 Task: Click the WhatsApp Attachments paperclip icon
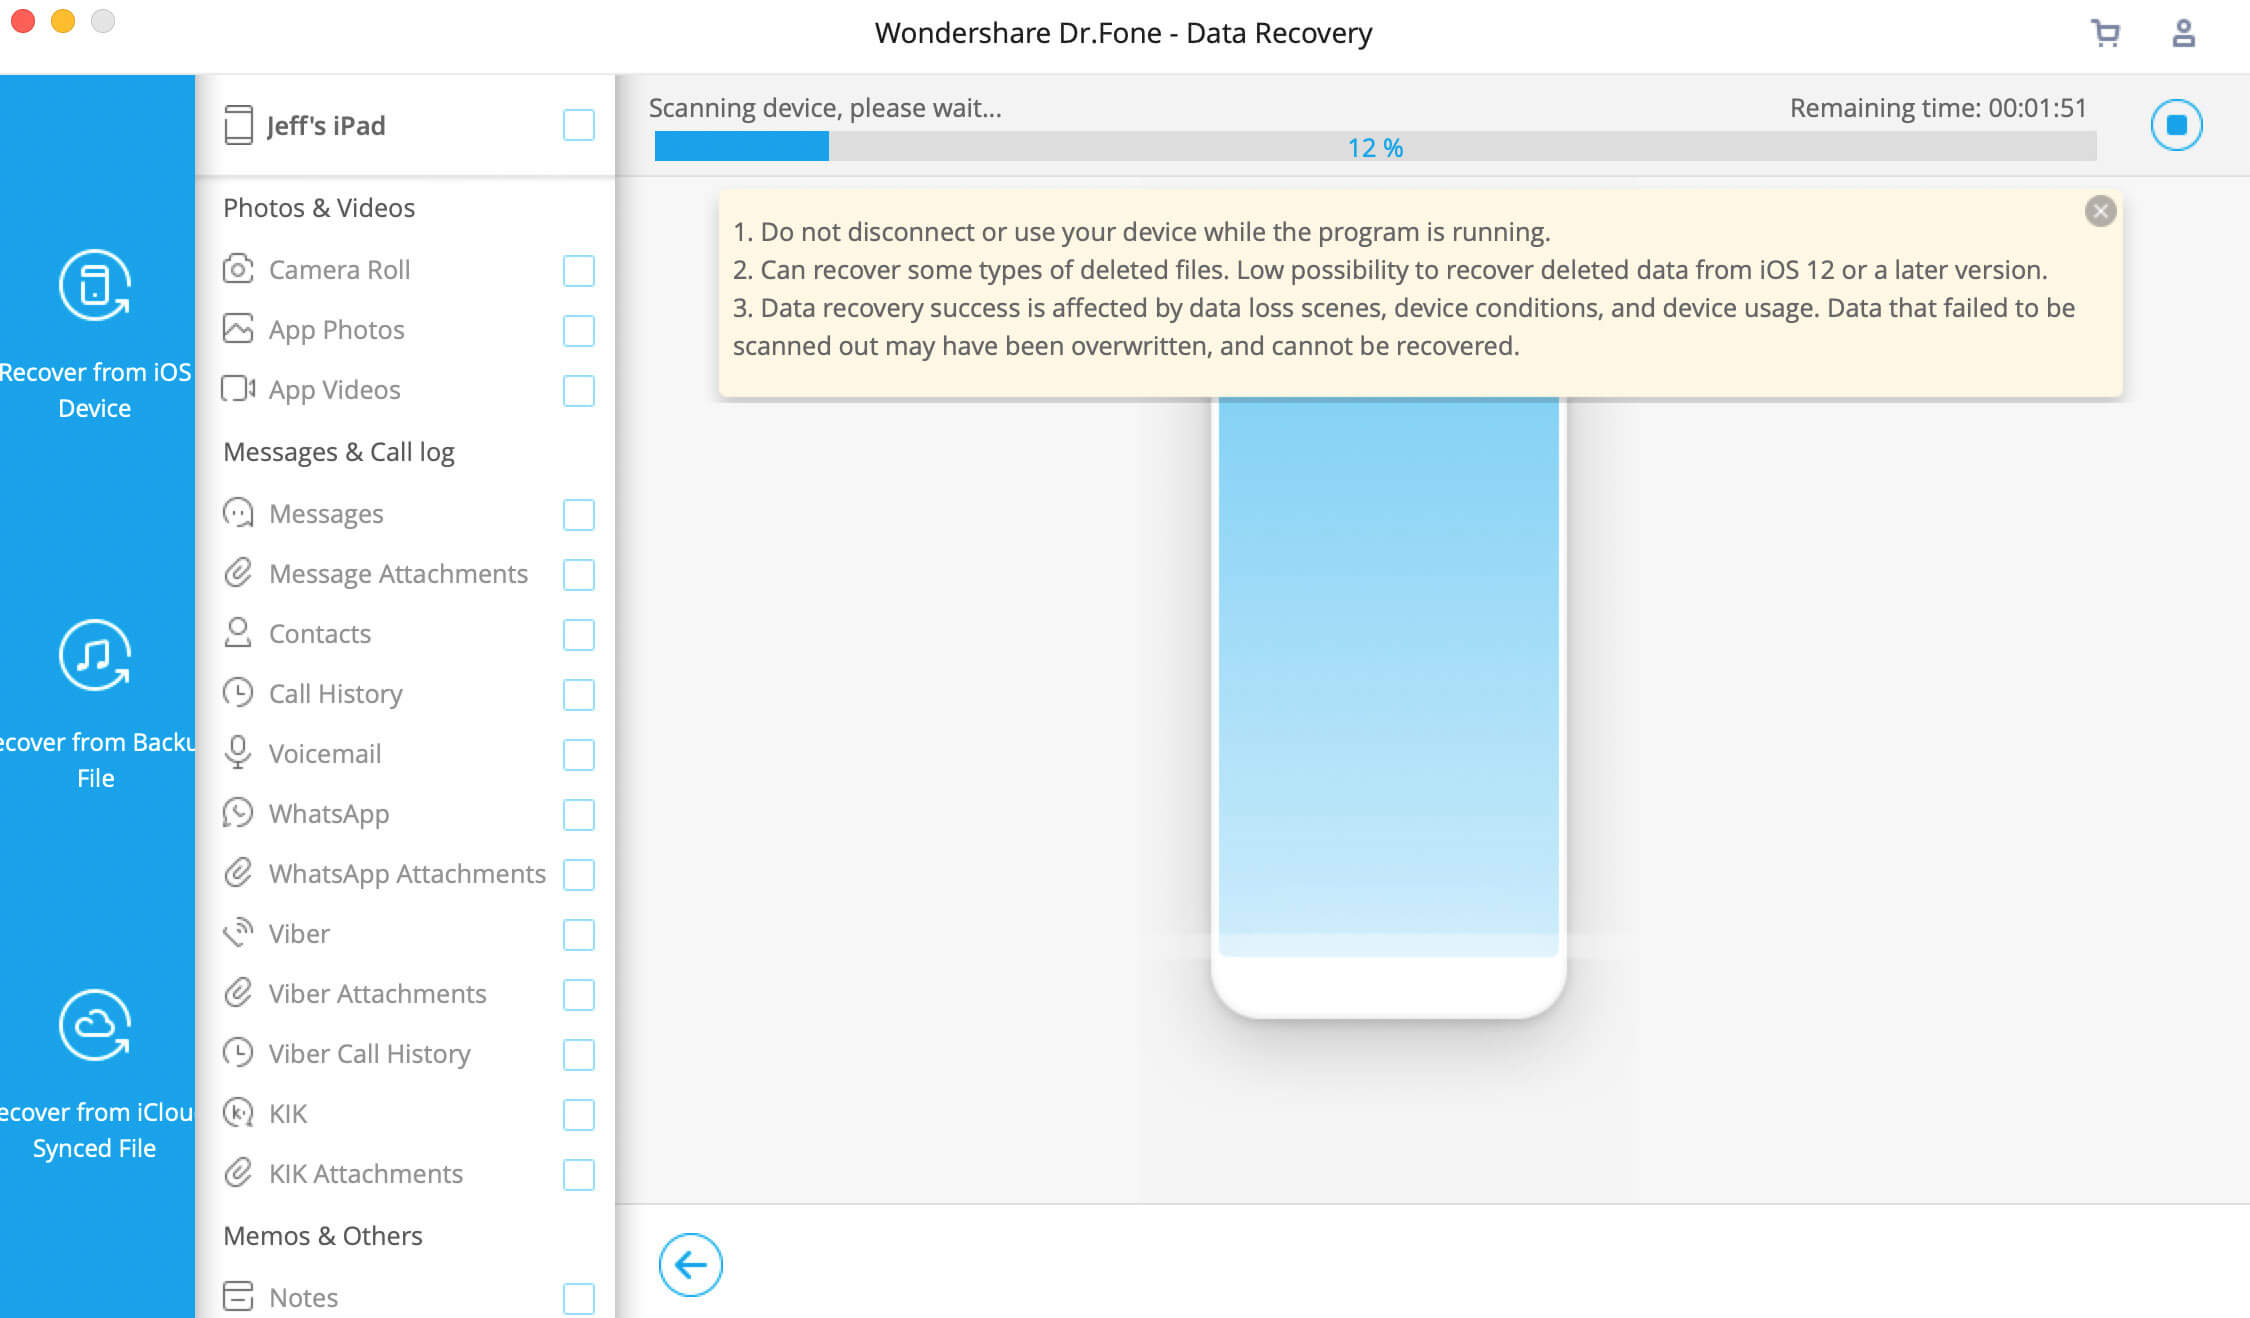238,873
